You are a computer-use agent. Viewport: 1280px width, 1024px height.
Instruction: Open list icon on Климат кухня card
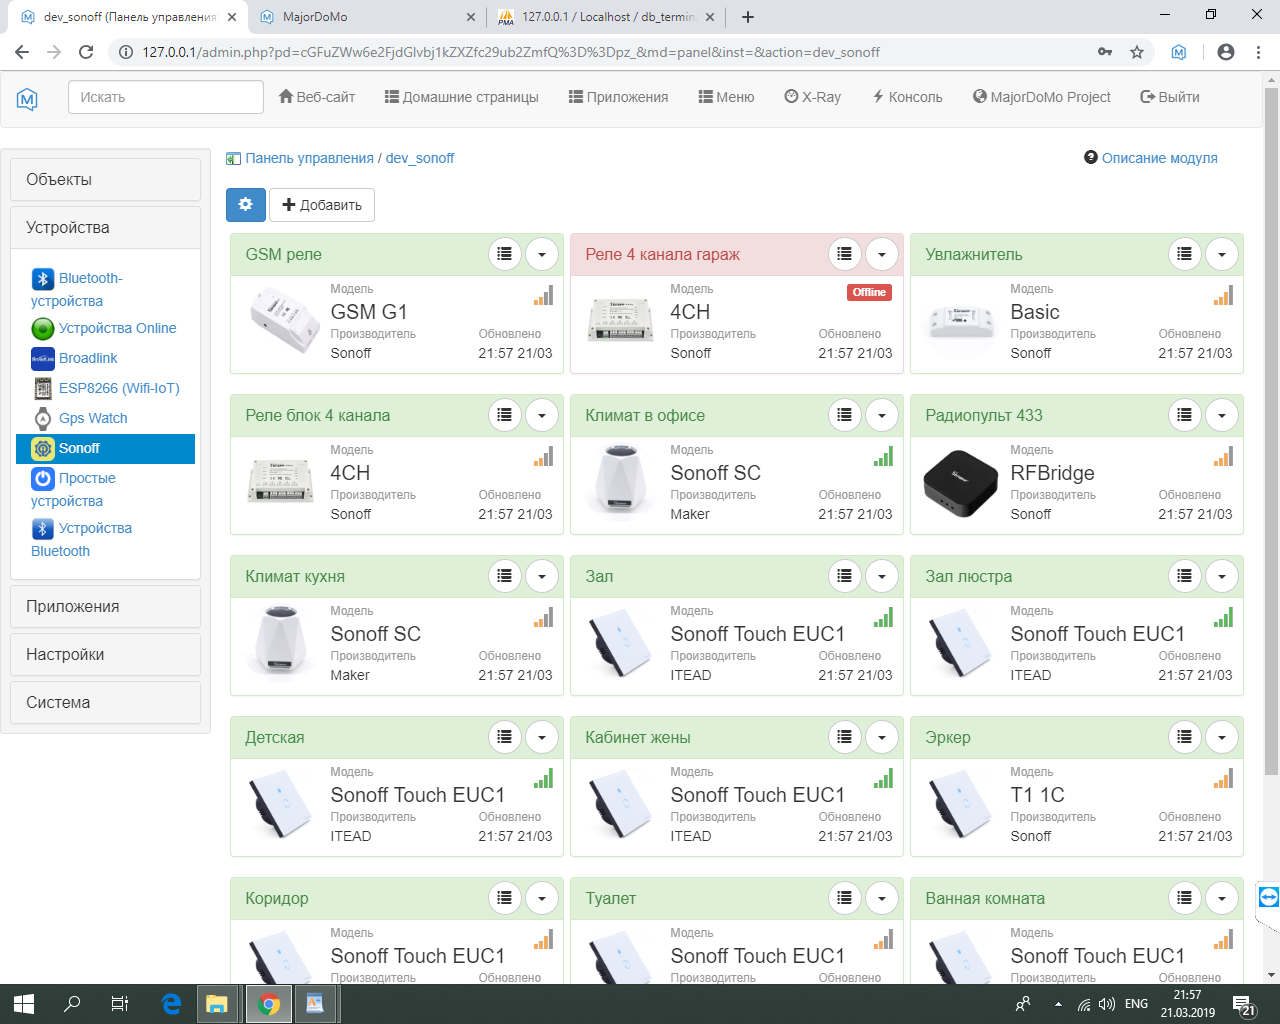505,577
